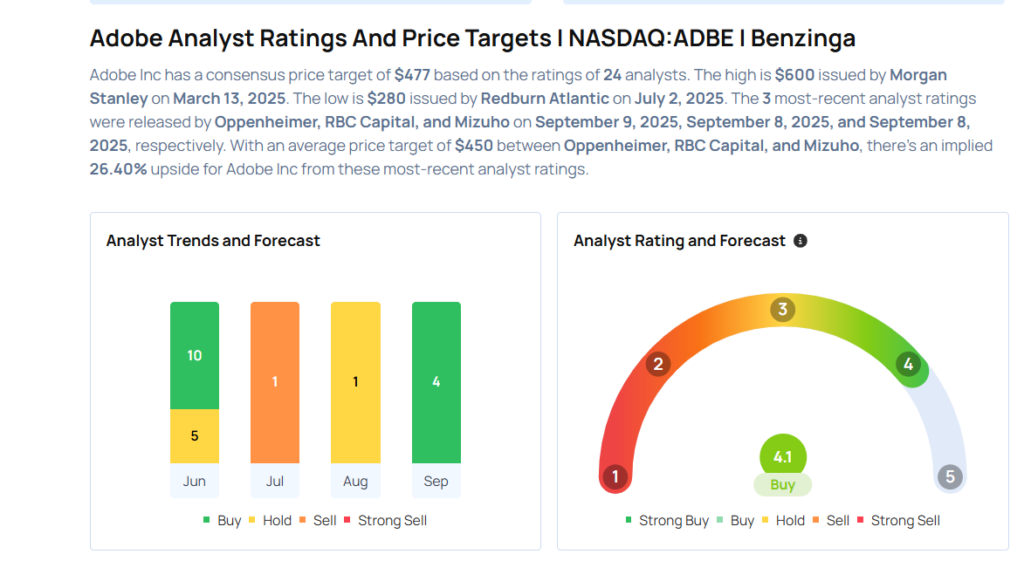
Task: Toggle the Strong Buy legend under the gauge
Action: pos(666,521)
